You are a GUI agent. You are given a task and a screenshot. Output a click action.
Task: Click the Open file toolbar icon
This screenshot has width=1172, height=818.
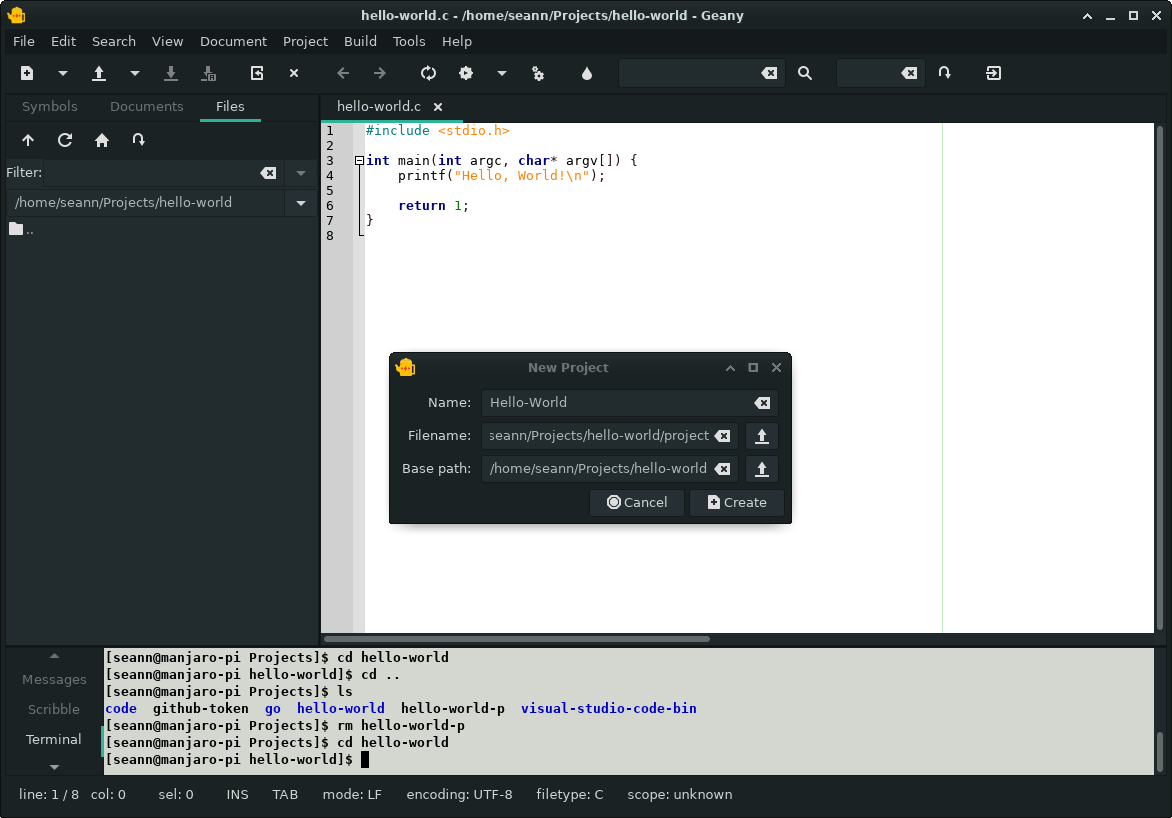[99, 73]
